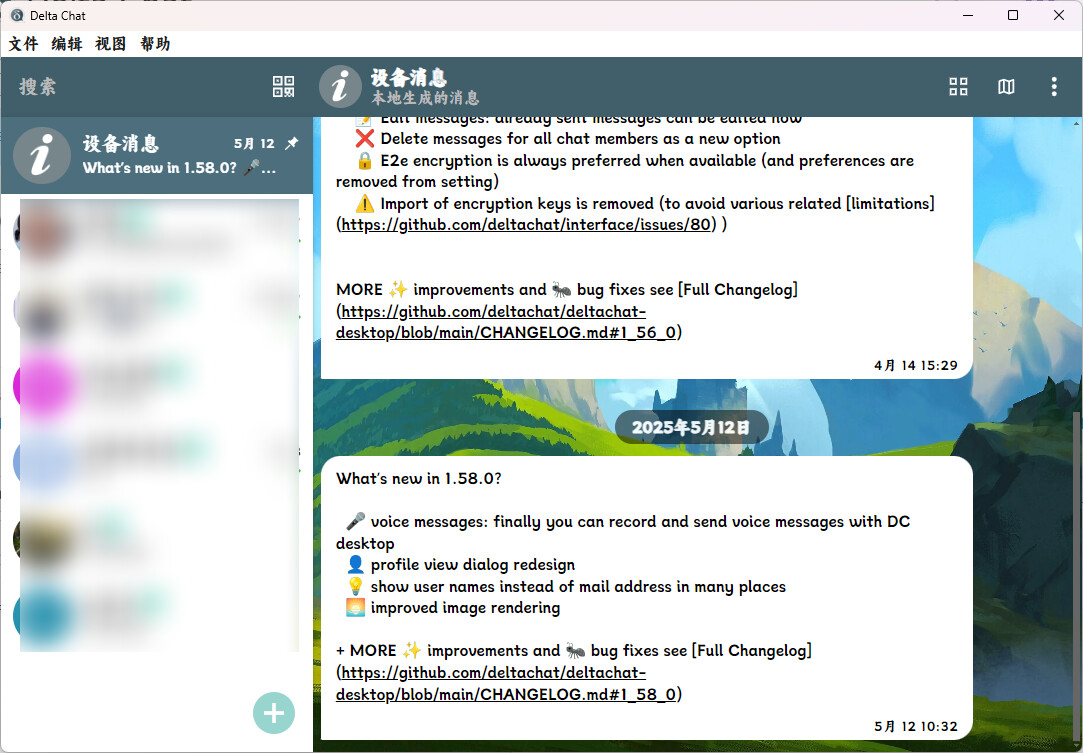Open the 帮助 menu
Image resolution: width=1083 pixels, height=753 pixels.
[x=155, y=44]
